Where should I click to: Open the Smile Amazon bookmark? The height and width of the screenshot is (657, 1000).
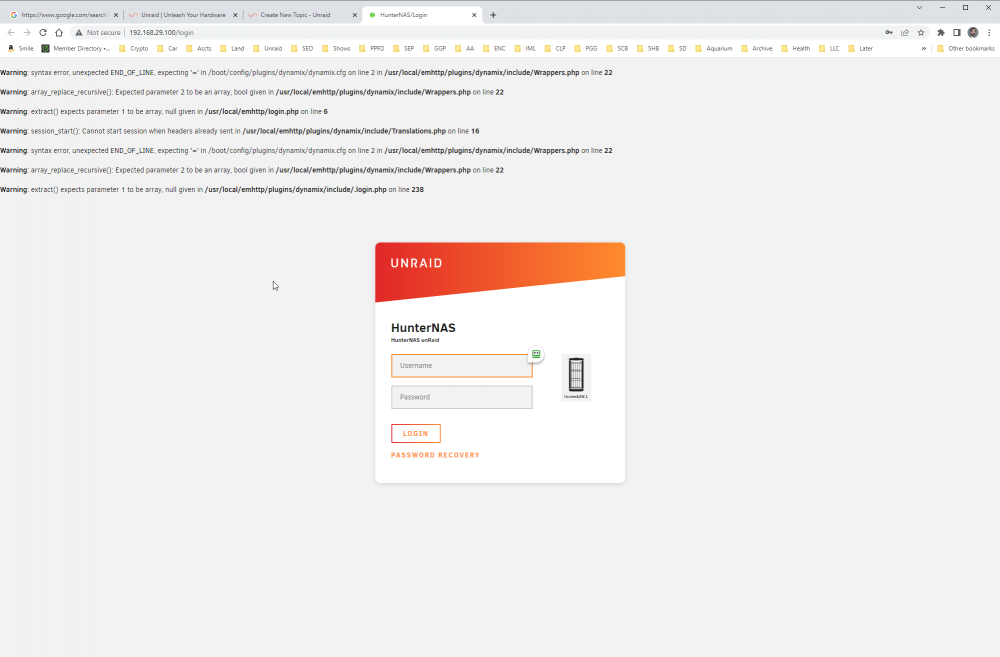tap(20, 48)
